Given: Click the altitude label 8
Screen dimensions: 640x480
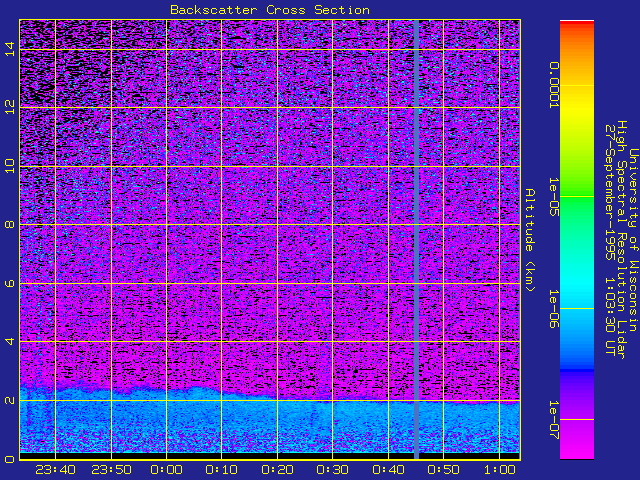Looking at the screenshot, I should [10, 224].
